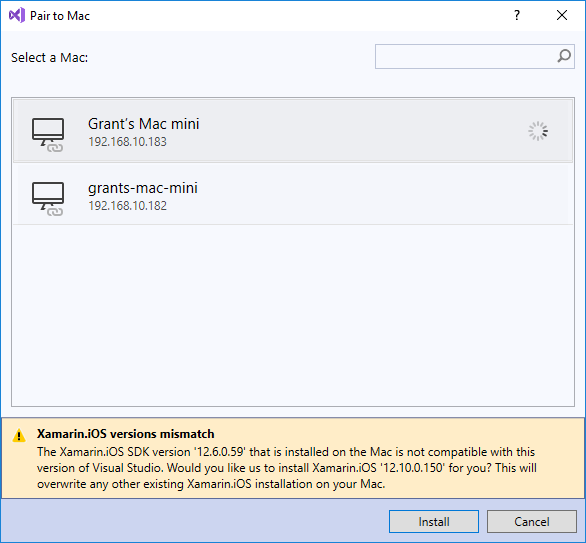Select the grants-mac-mini computer icon
586x543 pixels.
point(48,199)
